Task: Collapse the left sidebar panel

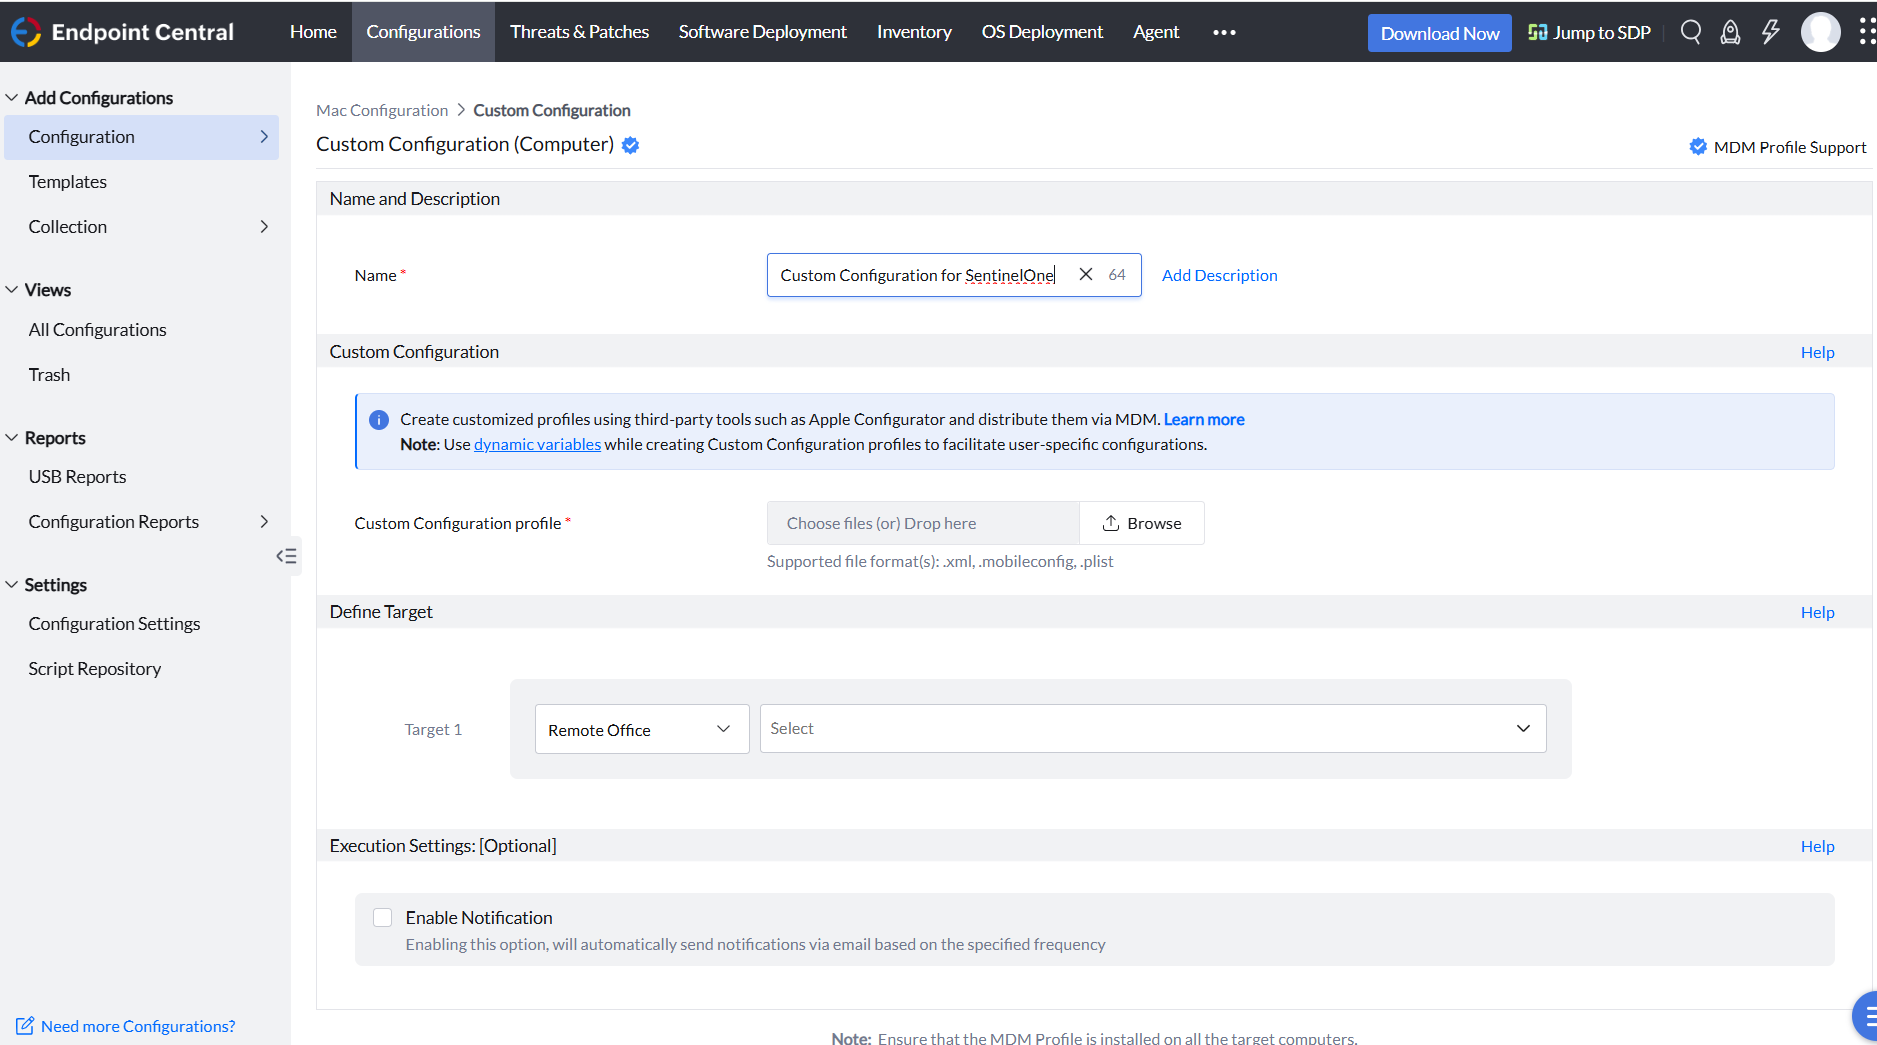Action: 287,555
